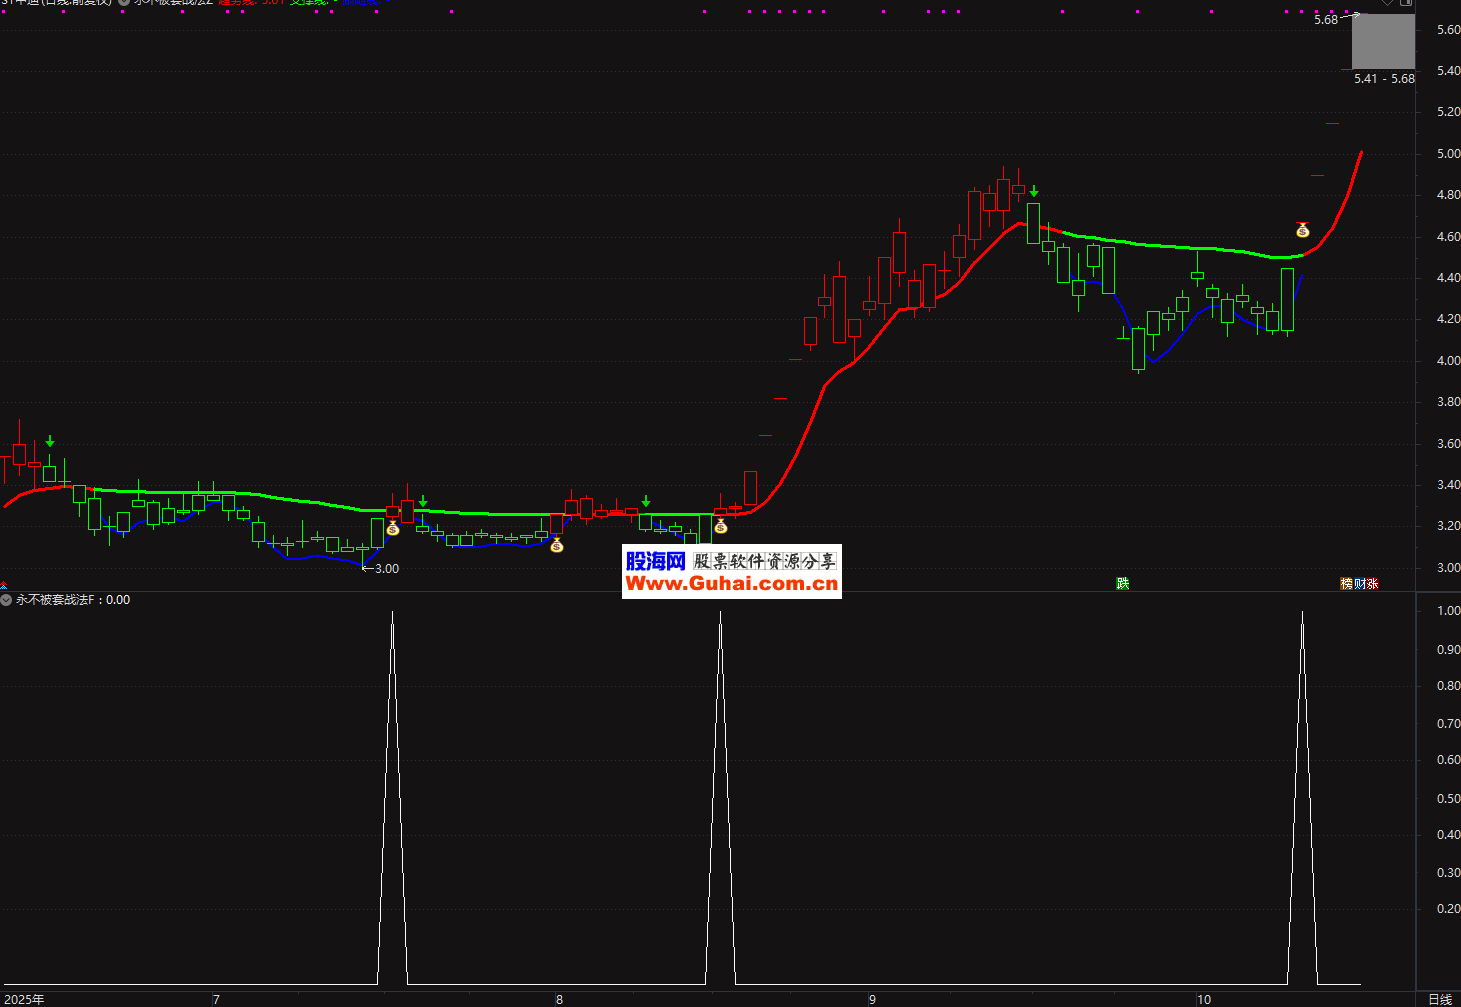
Task: Click the green arrow beside the first money bag
Action: (423, 501)
